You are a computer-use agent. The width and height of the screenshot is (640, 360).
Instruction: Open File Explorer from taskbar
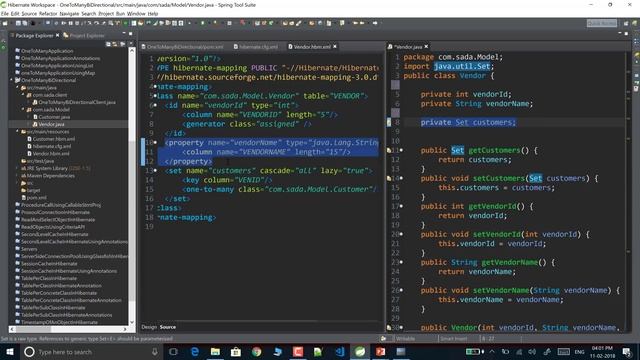coord(215,351)
